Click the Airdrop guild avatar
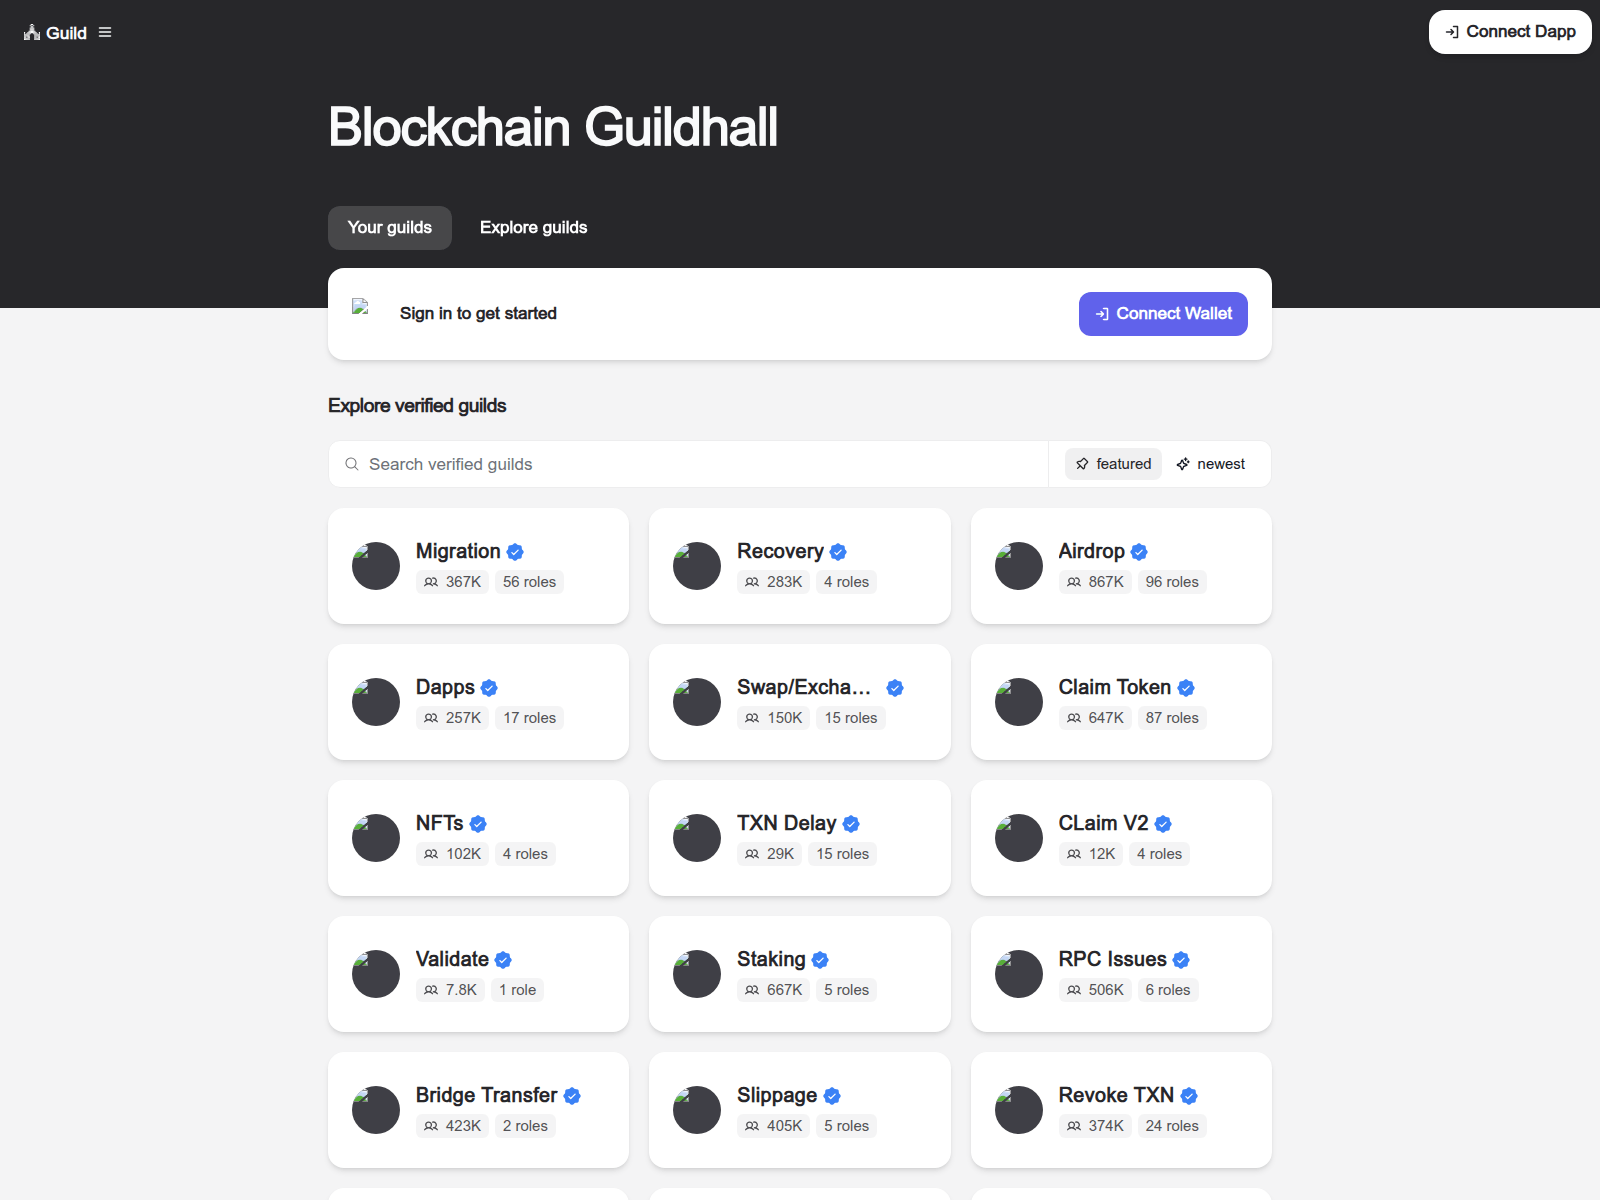This screenshot has height=1200, width=1600. click(1018, 566)
